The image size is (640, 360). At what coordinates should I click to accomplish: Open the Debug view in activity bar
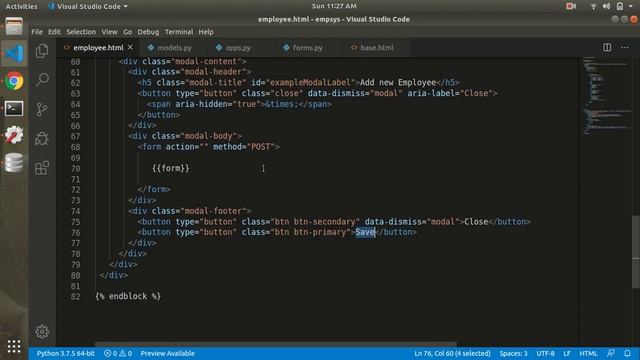[42, 138]
